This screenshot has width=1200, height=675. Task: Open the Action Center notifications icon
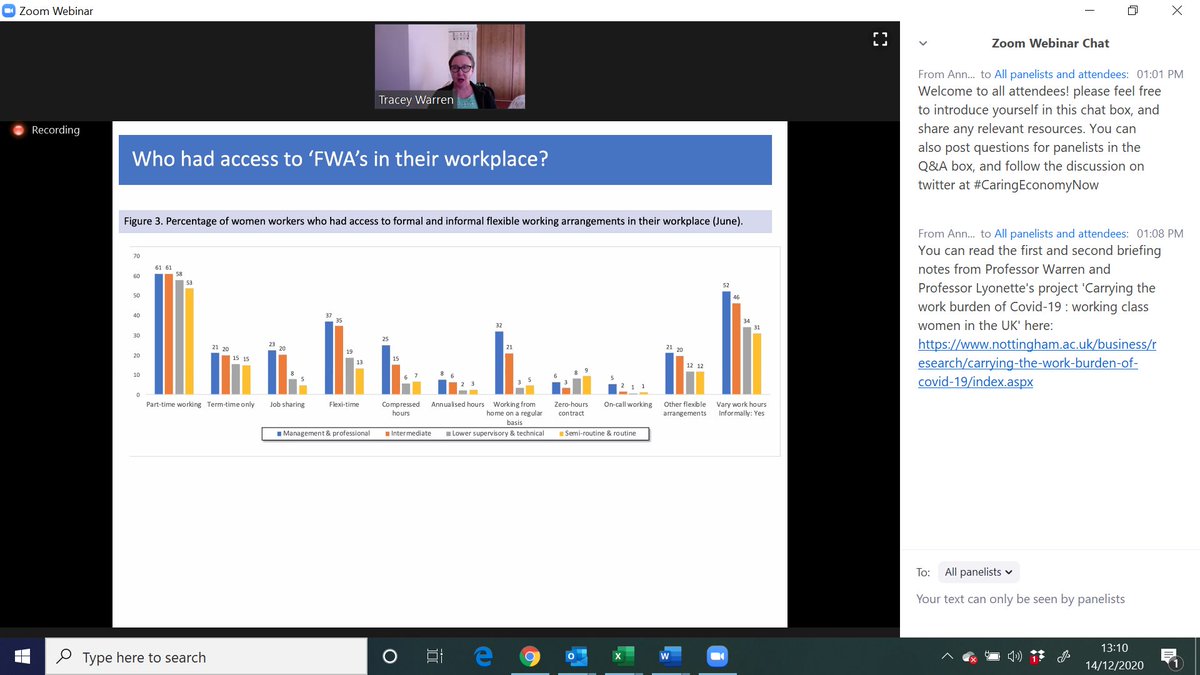tap(1172, 657)
